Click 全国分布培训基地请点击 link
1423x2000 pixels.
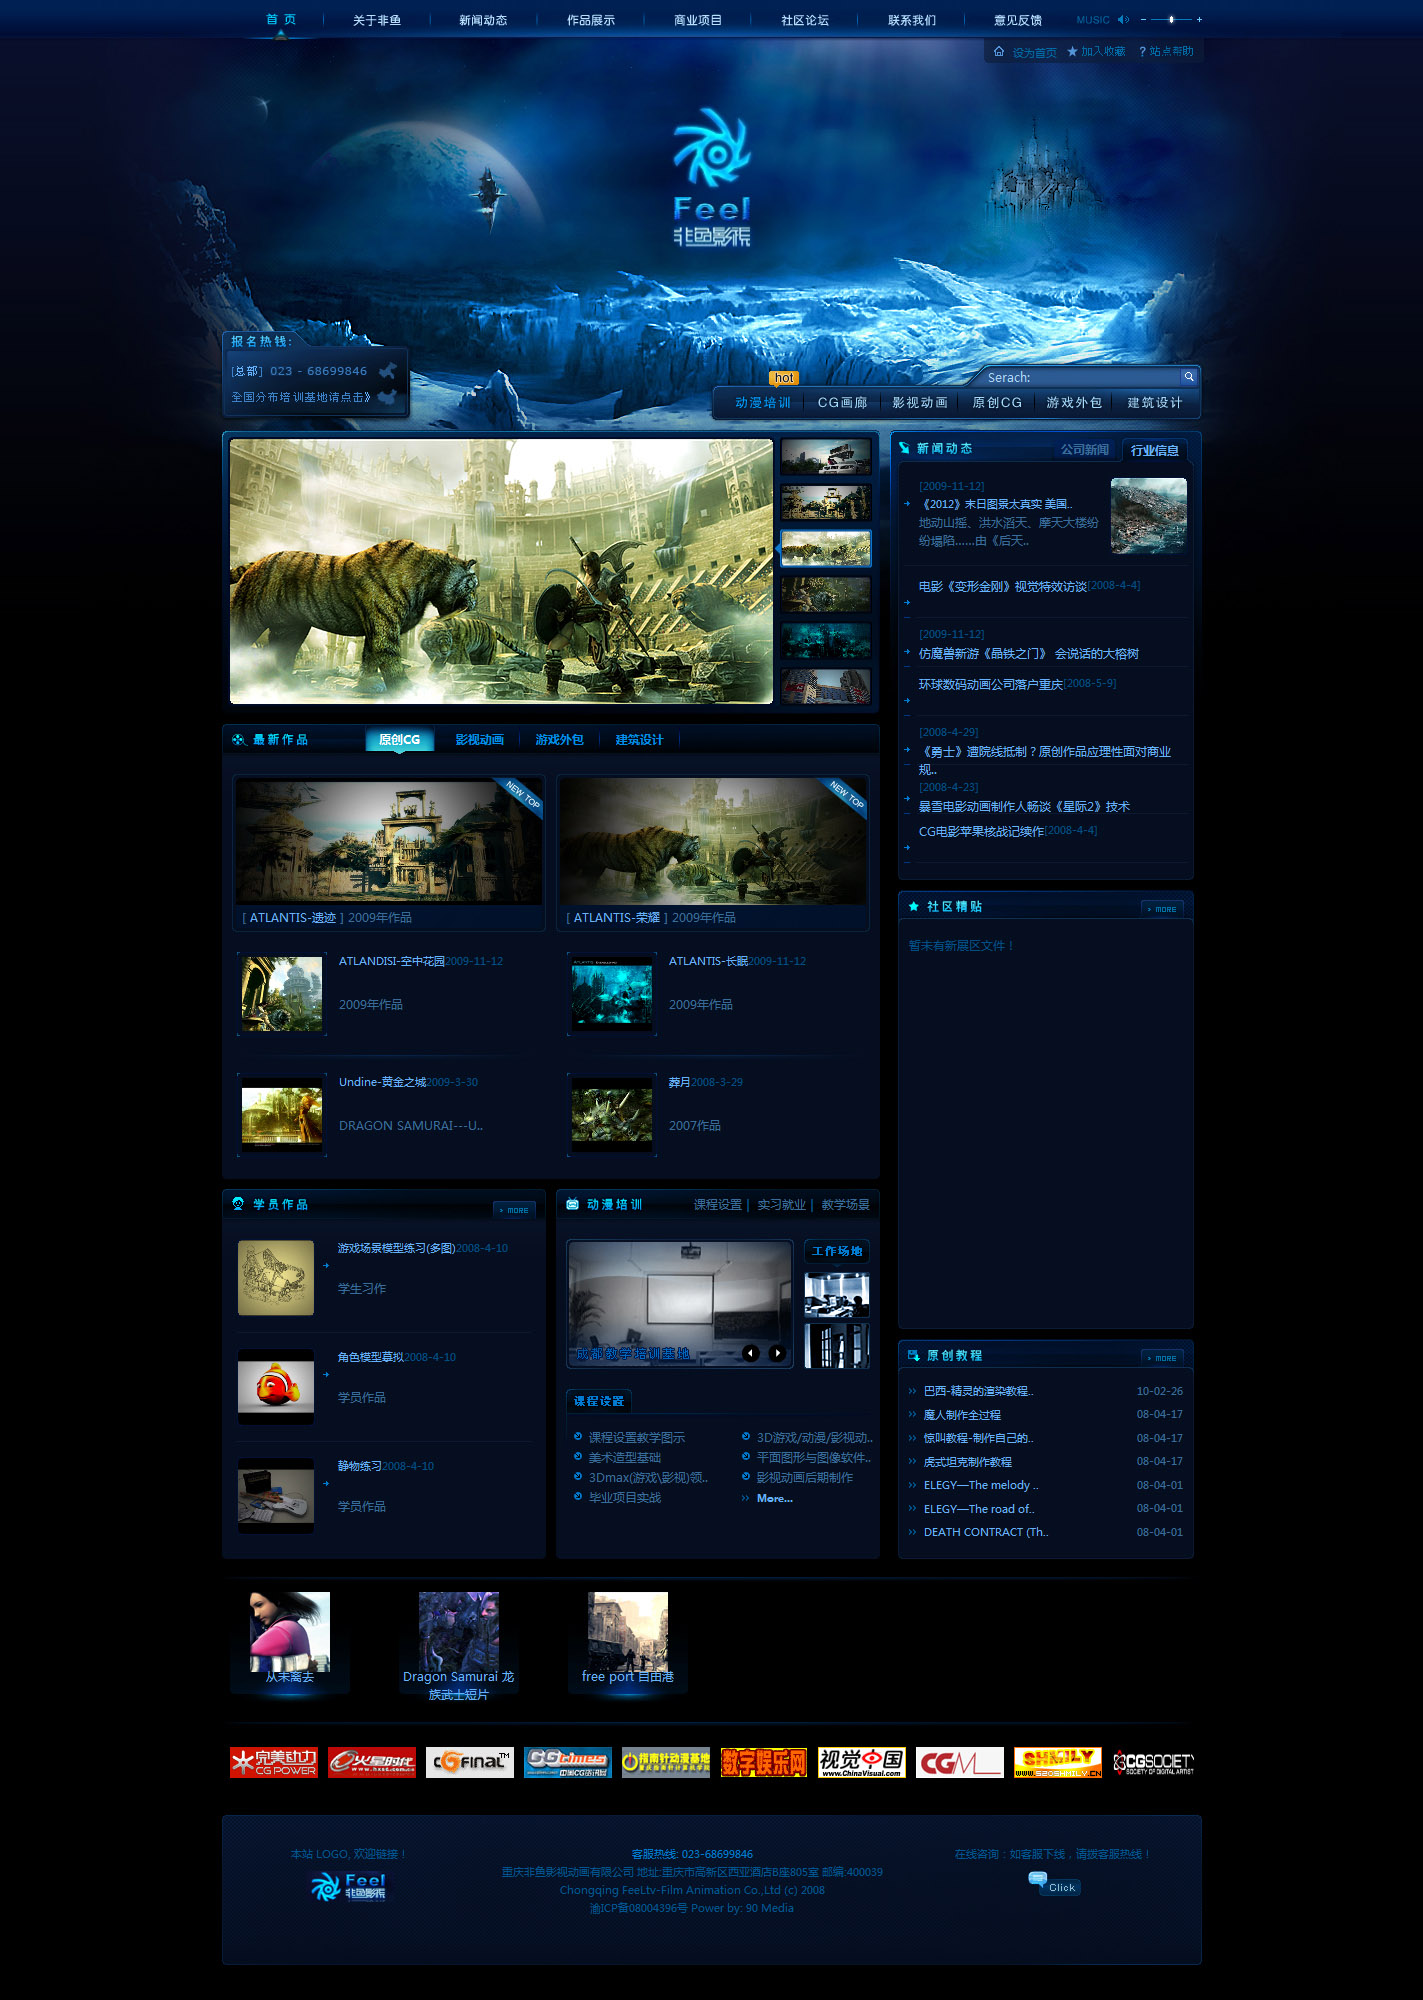301,397
